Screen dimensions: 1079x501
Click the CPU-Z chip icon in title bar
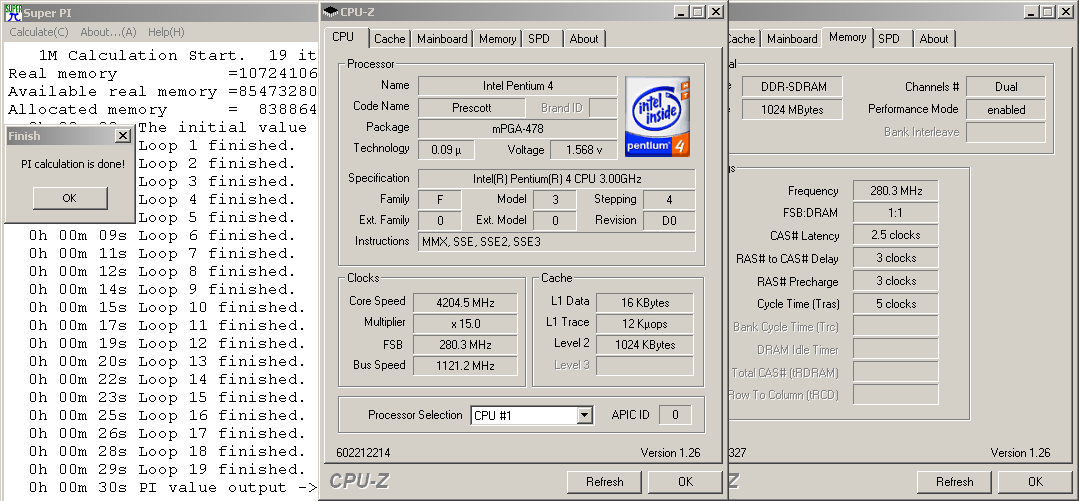click(331, 12)
